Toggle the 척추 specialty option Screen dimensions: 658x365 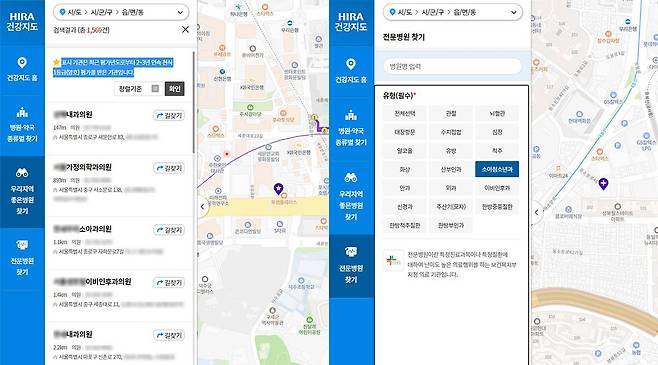[497, 151]
